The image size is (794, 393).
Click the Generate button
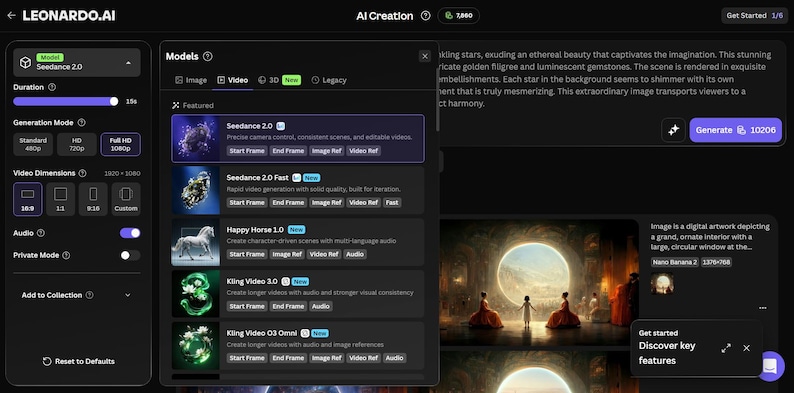point(735,130)
